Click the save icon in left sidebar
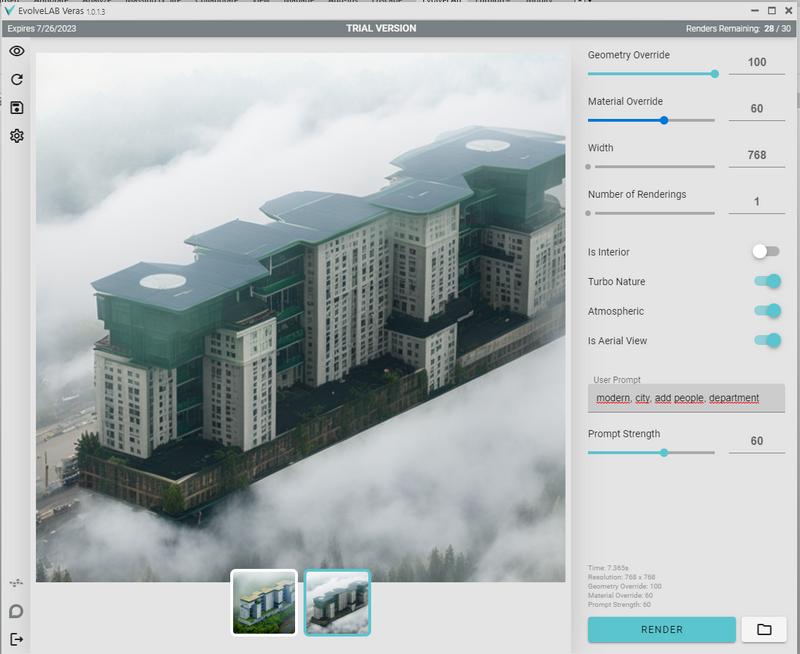The width and height of the screenshot is (800, 654). pyautogui.click(x=17, y=107)
